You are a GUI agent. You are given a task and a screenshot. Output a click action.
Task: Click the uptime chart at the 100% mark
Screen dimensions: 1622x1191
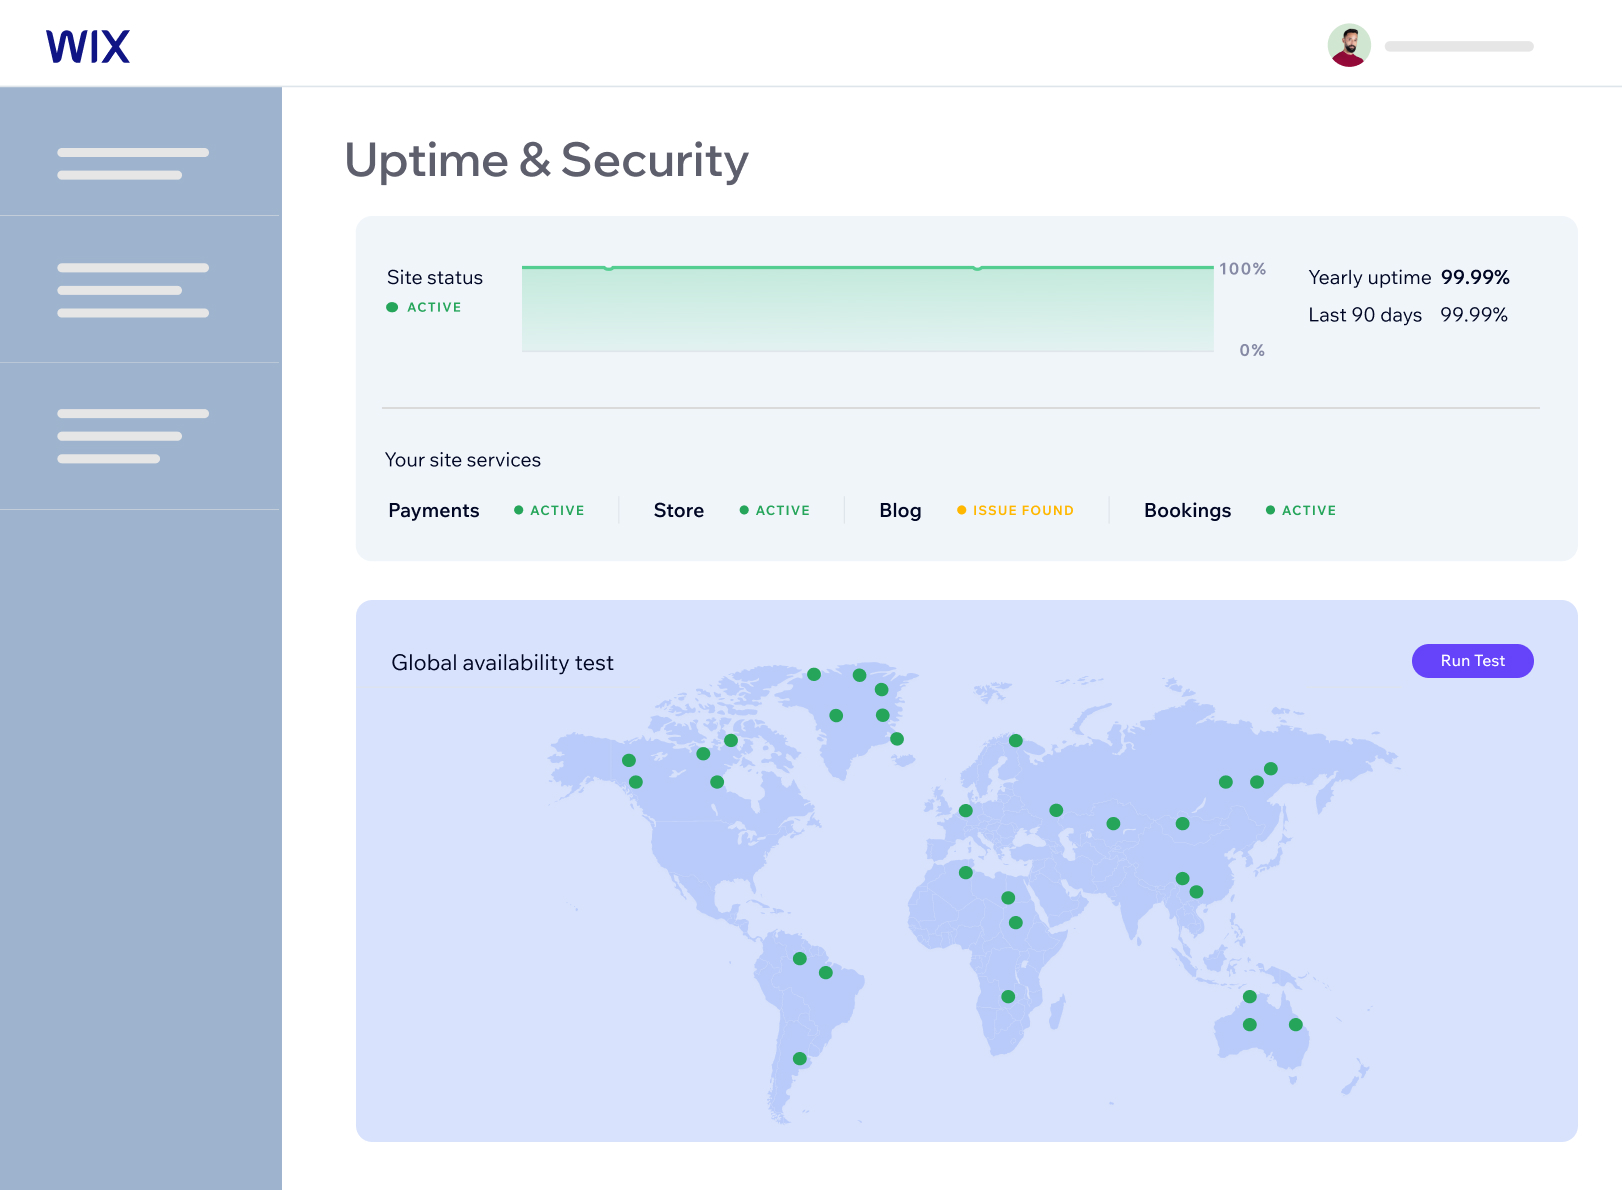click(x=867, y=267)
